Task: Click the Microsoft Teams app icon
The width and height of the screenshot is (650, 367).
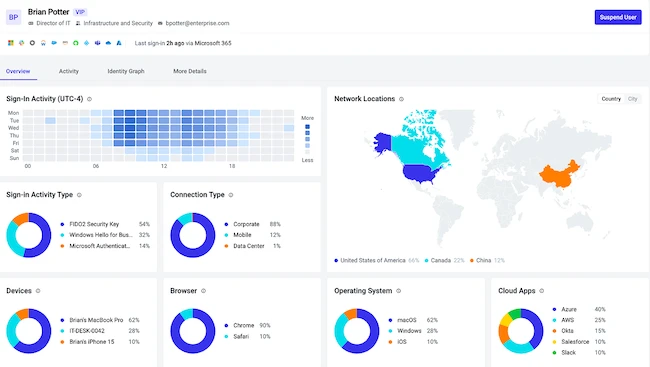Action: coord(97,43)
